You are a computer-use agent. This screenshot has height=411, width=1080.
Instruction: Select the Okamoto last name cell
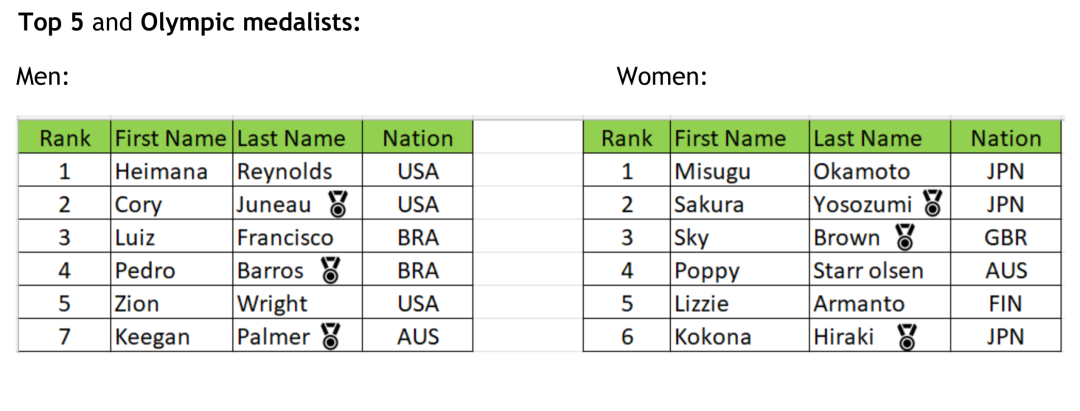(880, 171)
